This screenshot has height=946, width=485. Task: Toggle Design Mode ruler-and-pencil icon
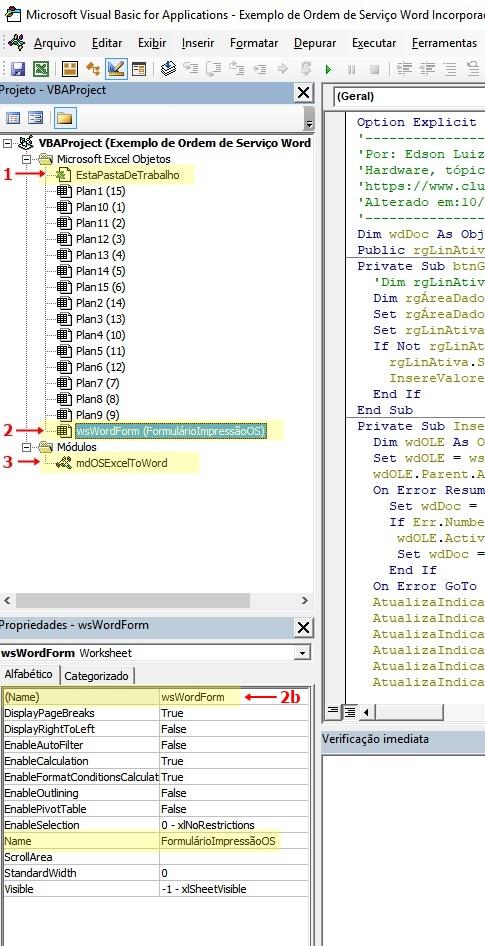[116, 69]
